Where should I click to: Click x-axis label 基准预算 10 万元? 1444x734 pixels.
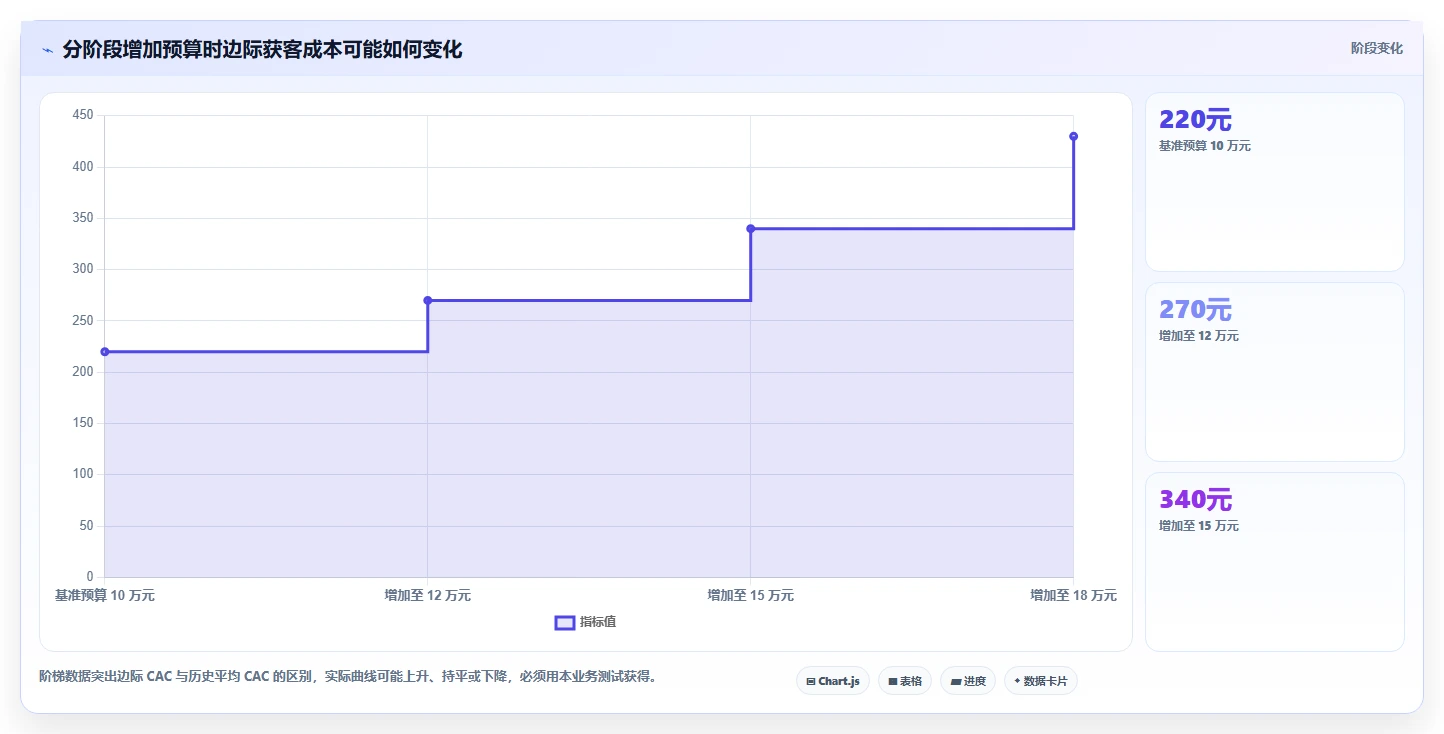point(105,595)
